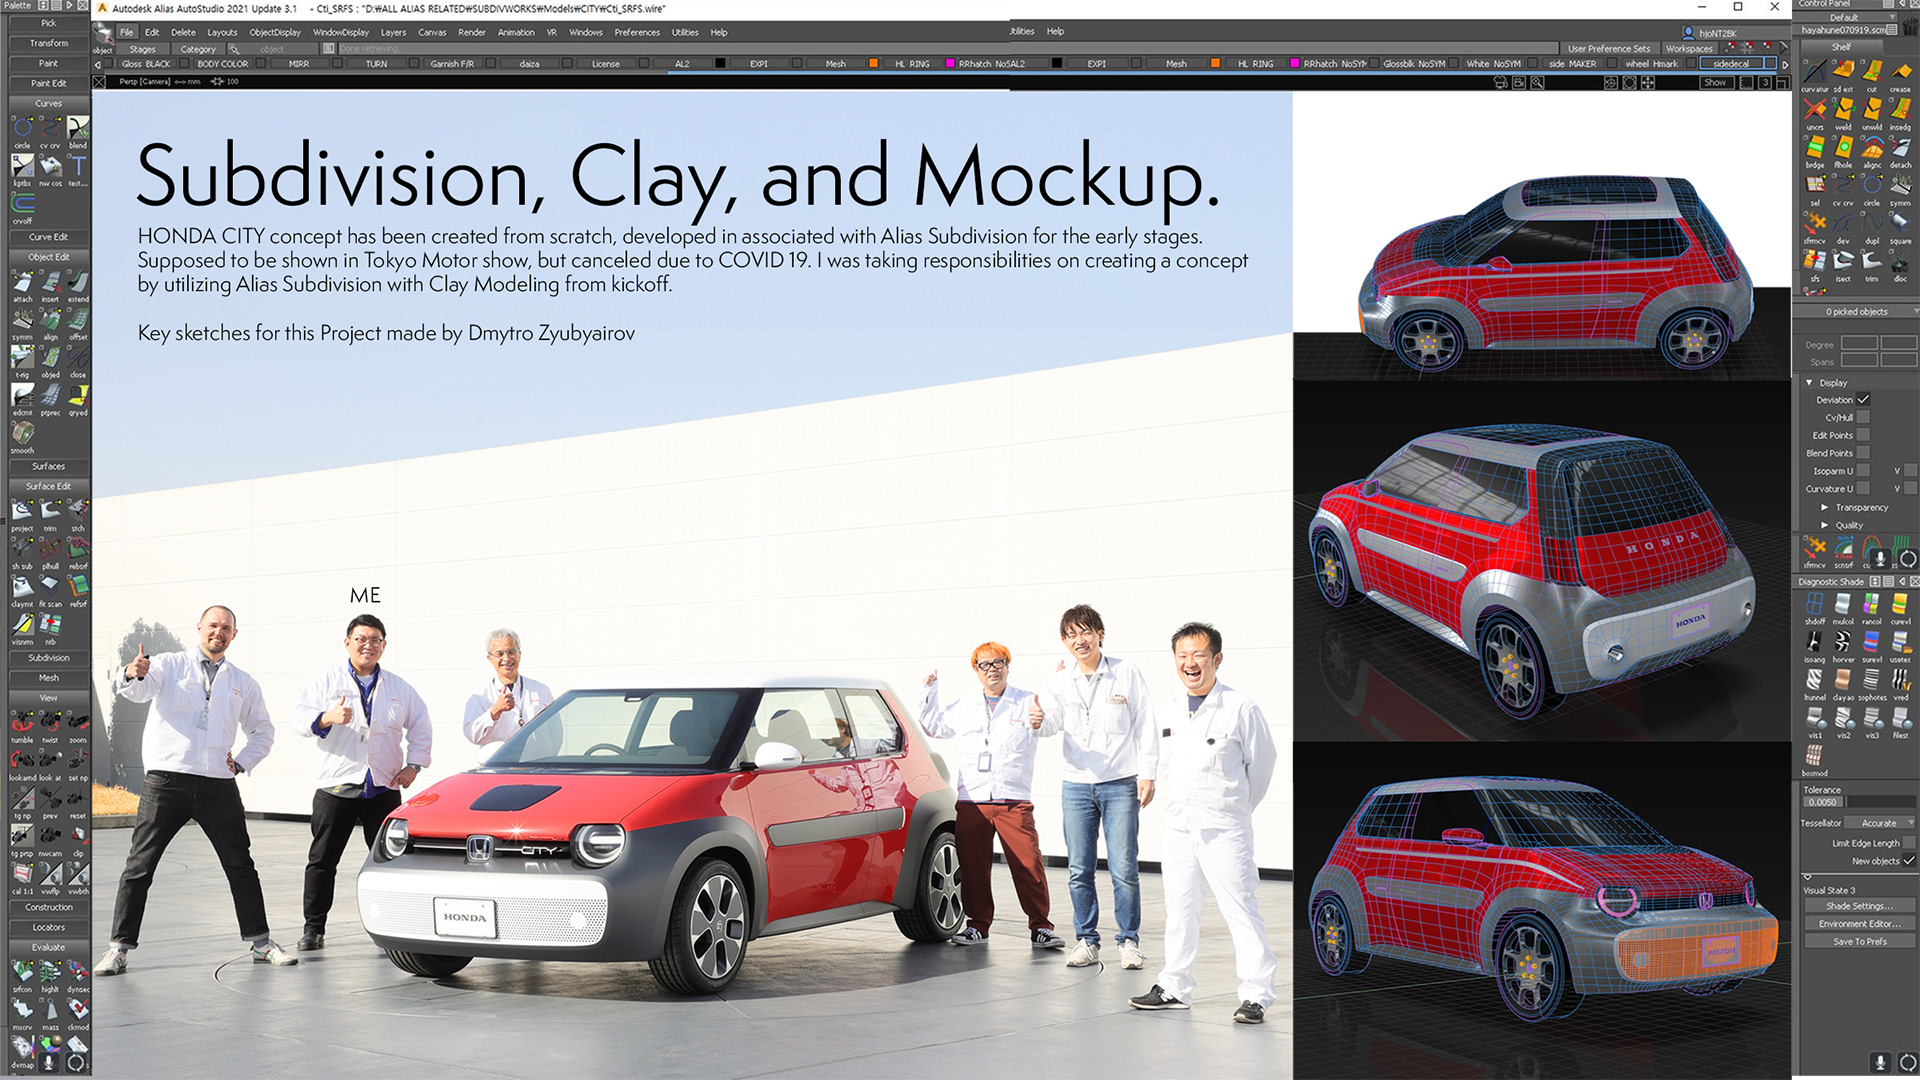Open the File menu
The width and height of the screenshot is (1920, 1080).
click(x=126, y=32)
